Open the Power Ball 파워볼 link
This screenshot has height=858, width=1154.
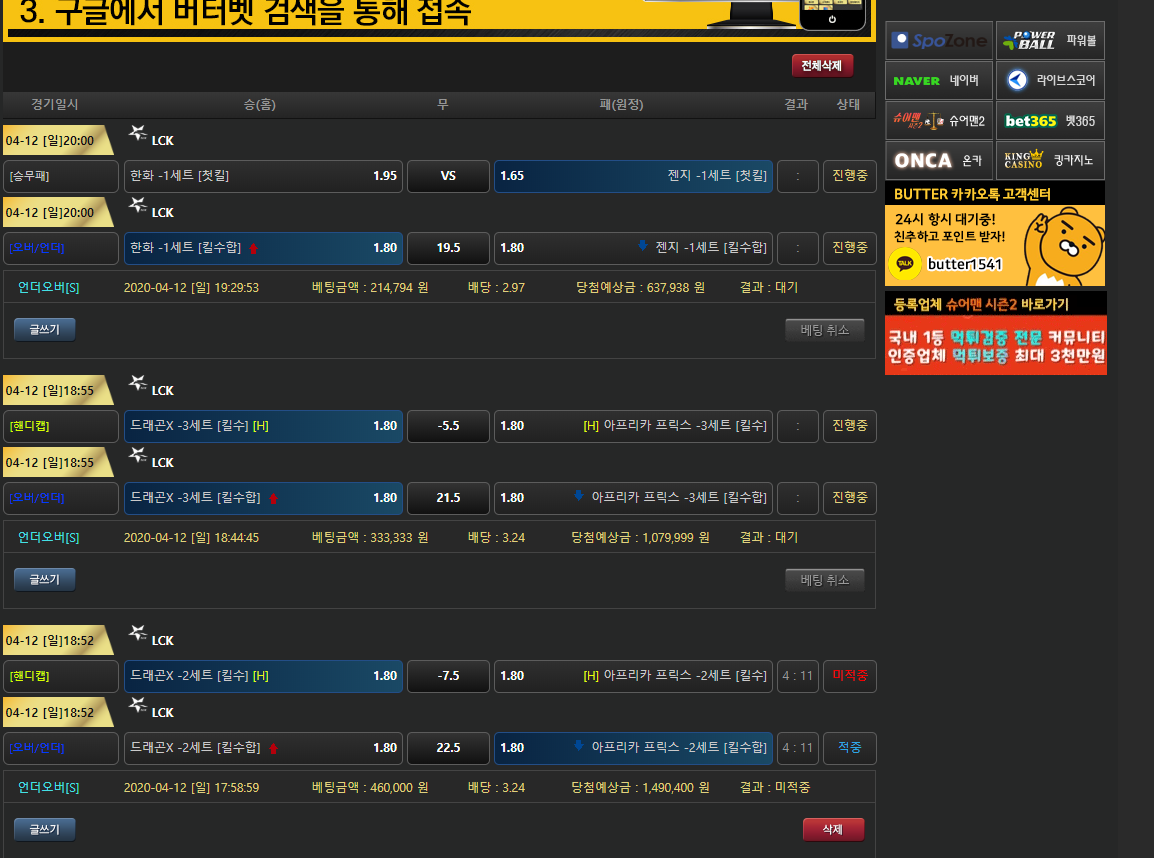pos(1050,41)
